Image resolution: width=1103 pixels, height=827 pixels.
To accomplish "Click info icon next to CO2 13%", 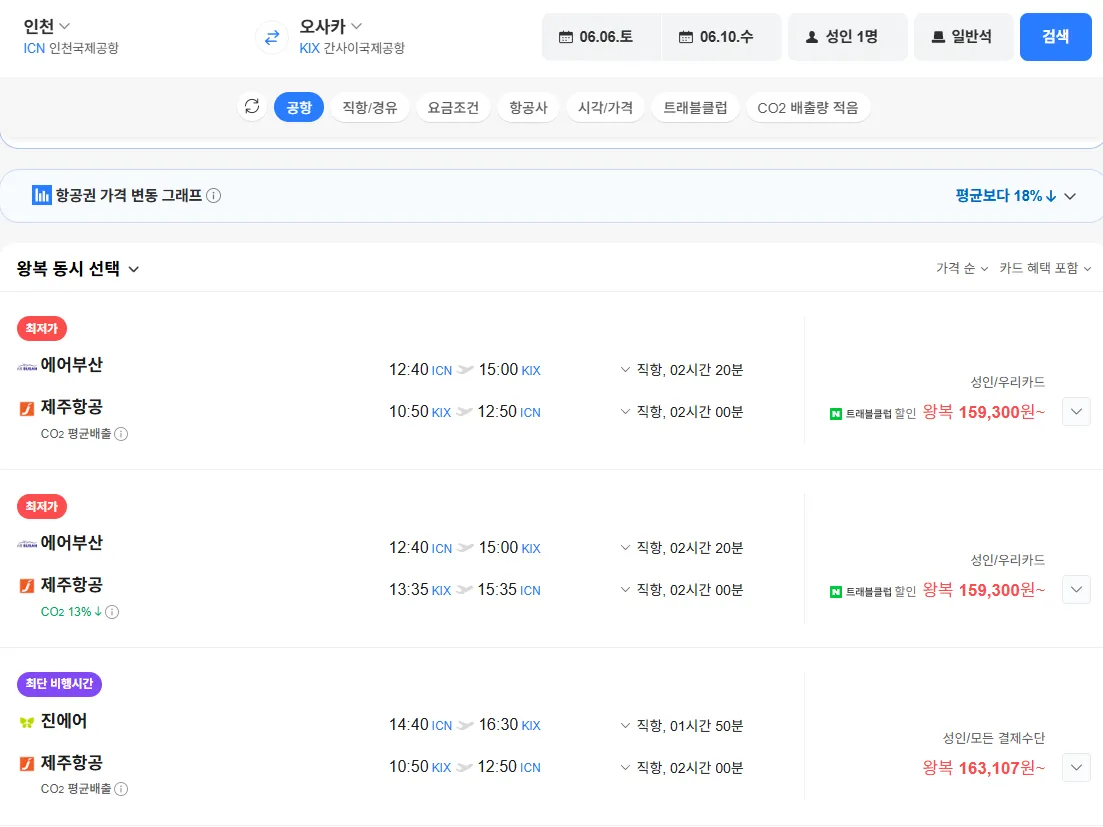I will (112, 612).
